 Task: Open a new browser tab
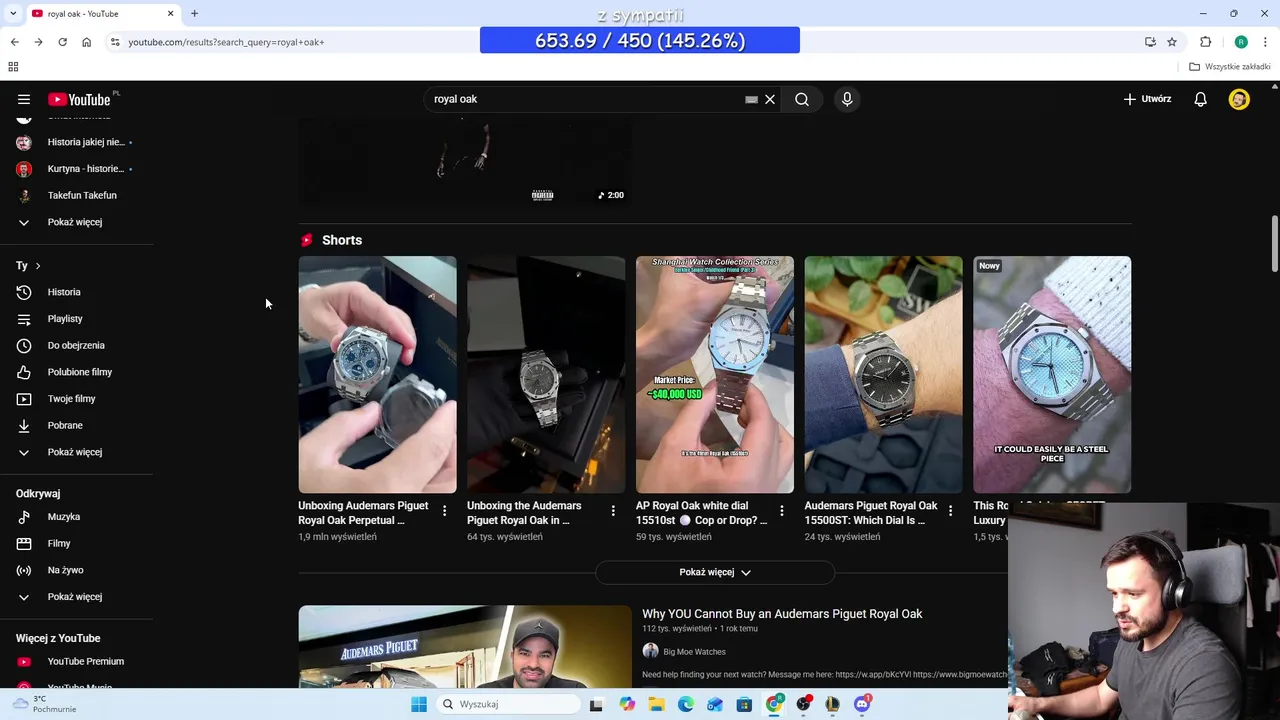tap(194, 14)
